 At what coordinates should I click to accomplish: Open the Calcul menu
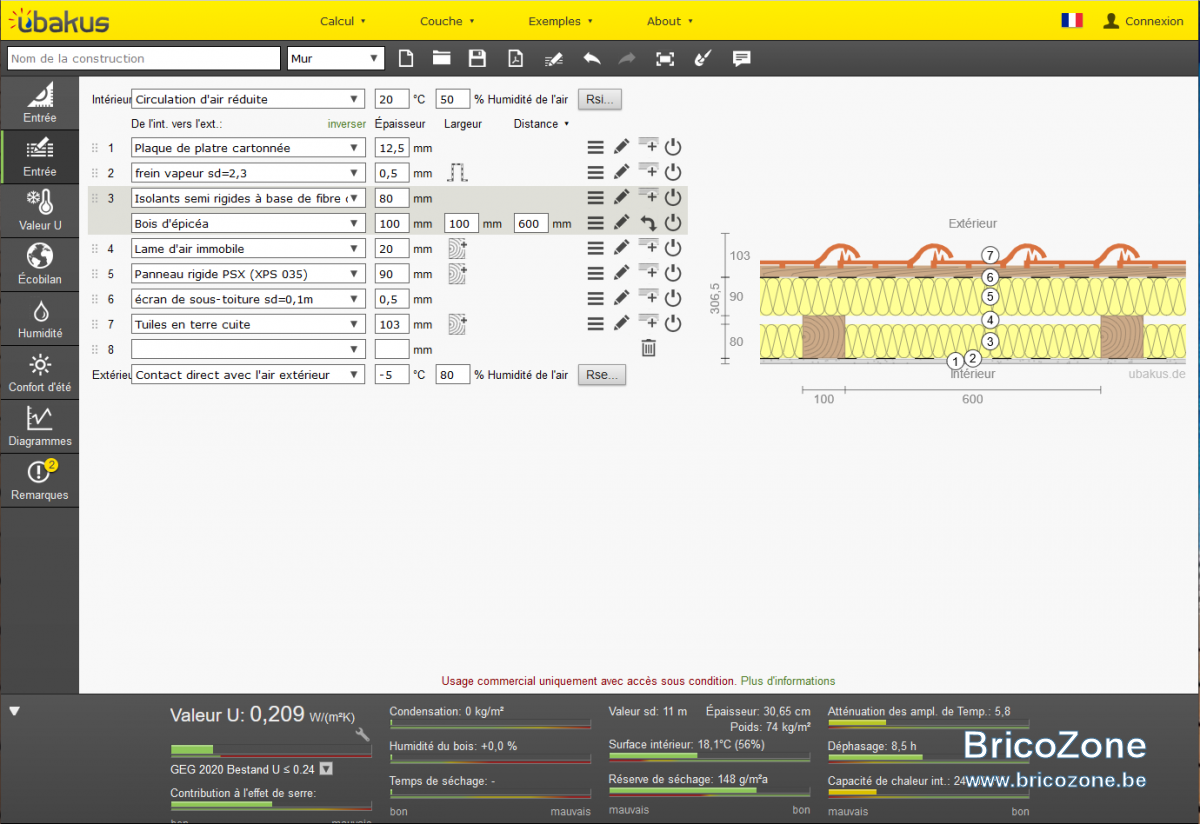(343, 21)
